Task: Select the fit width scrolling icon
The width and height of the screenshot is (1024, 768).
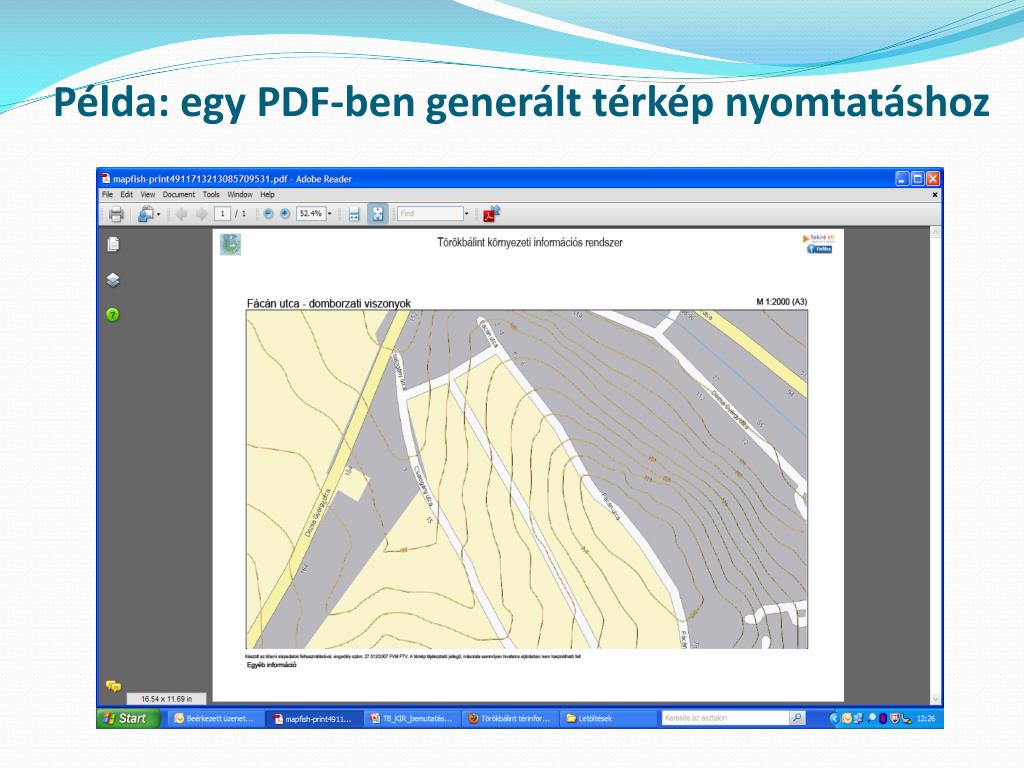Action: click(354, 214)
